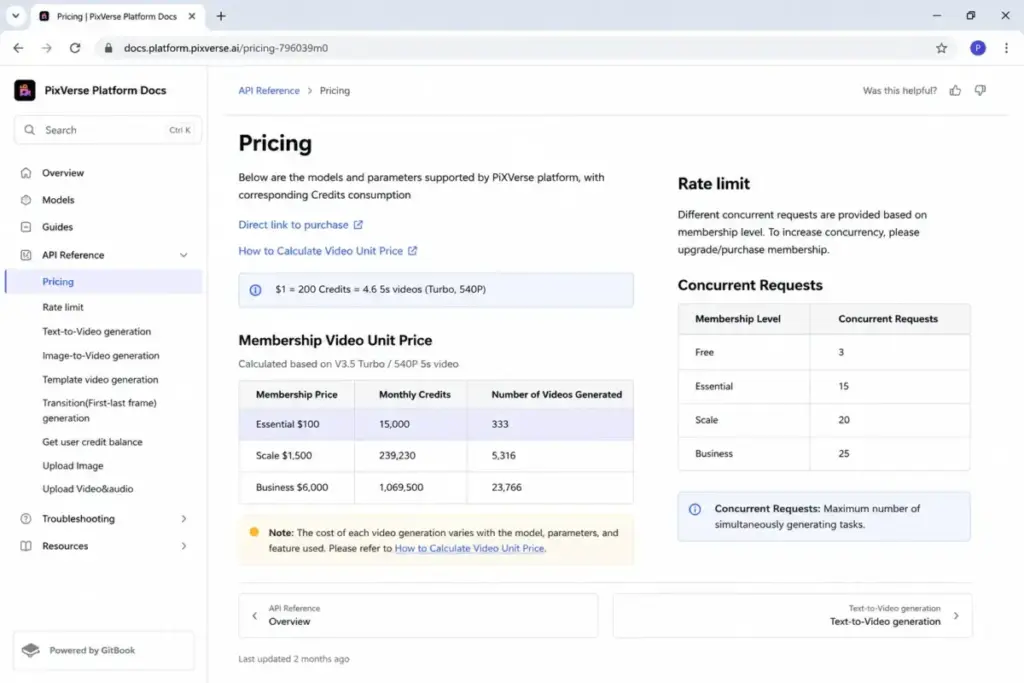Expand the Resources section chevron

click(x=184, y=546)
